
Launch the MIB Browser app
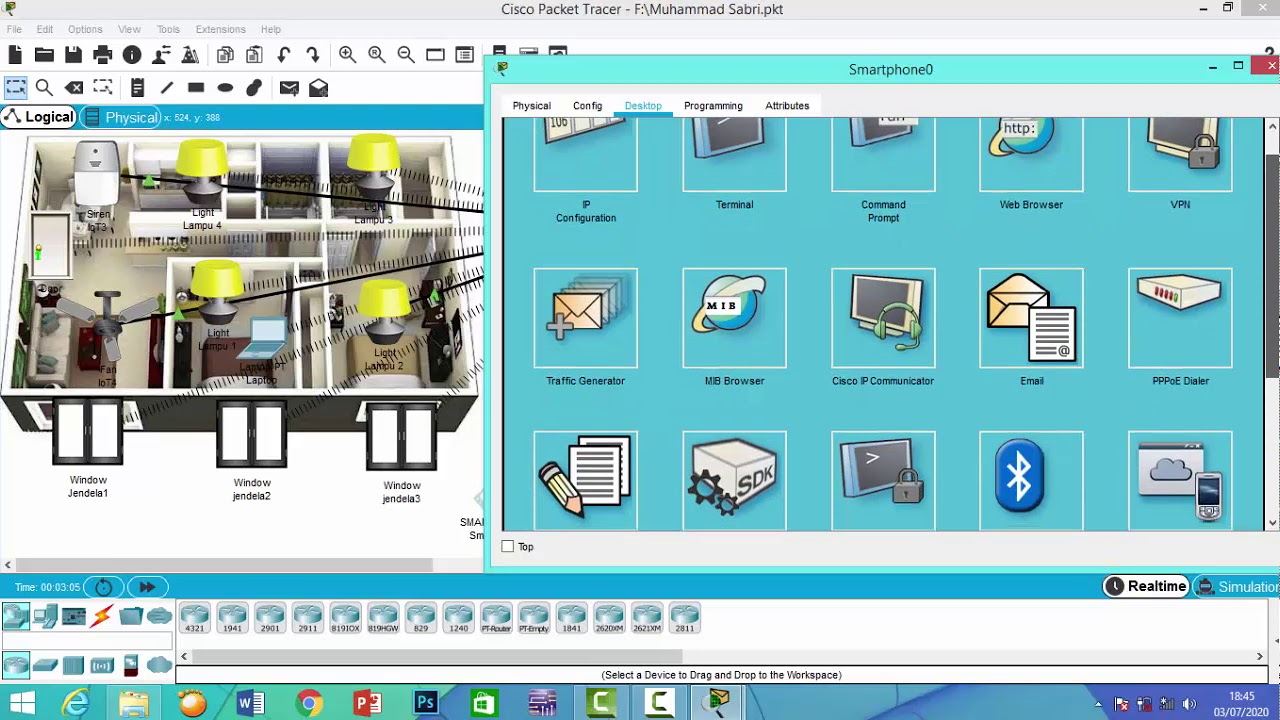tap(734, 319)
